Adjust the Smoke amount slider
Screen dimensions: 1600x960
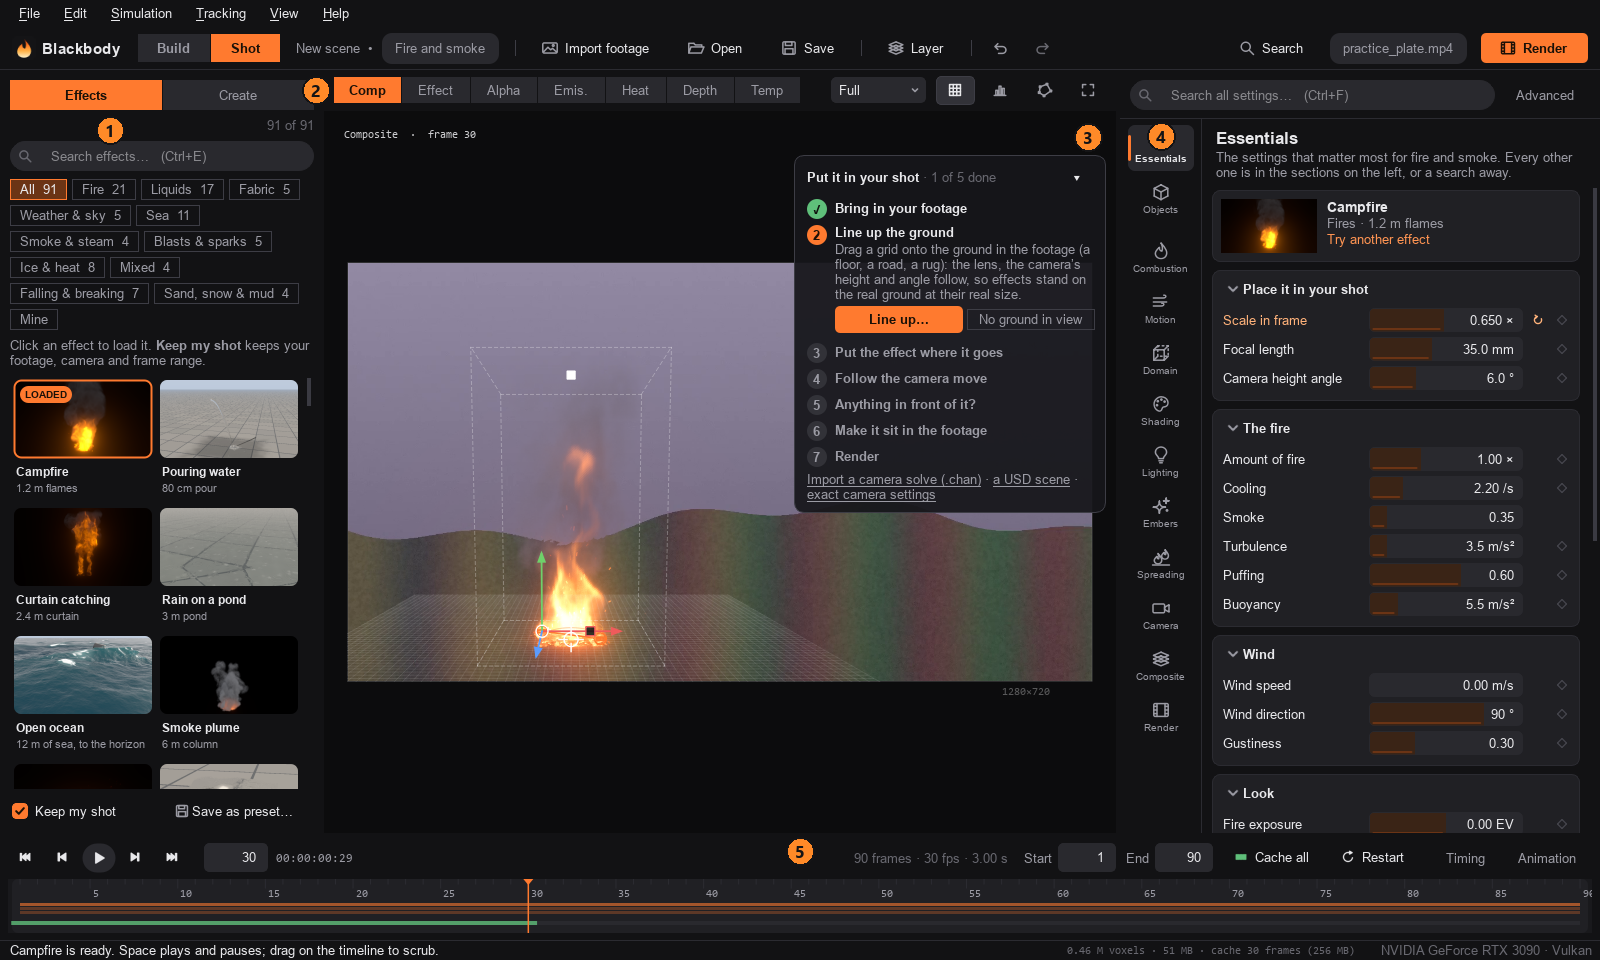[x=1446, y=517]
